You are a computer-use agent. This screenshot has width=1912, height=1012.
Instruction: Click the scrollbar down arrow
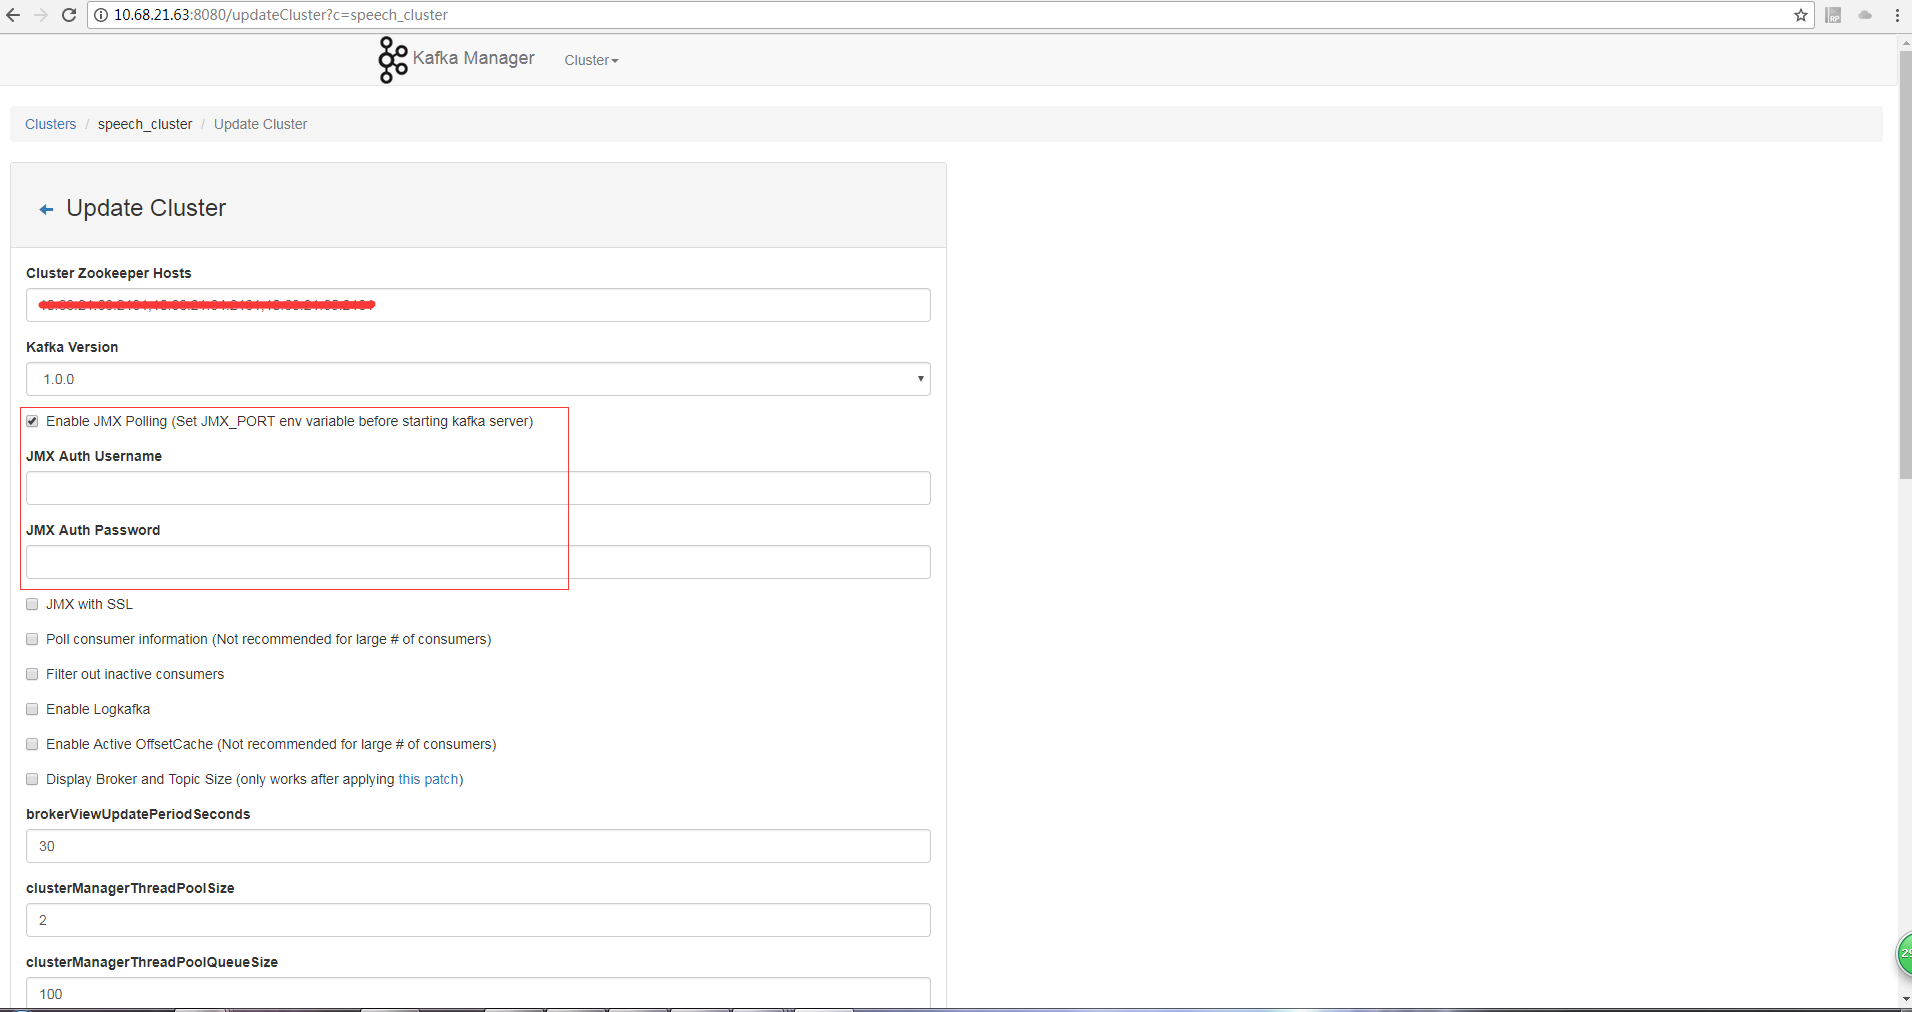1905,999
